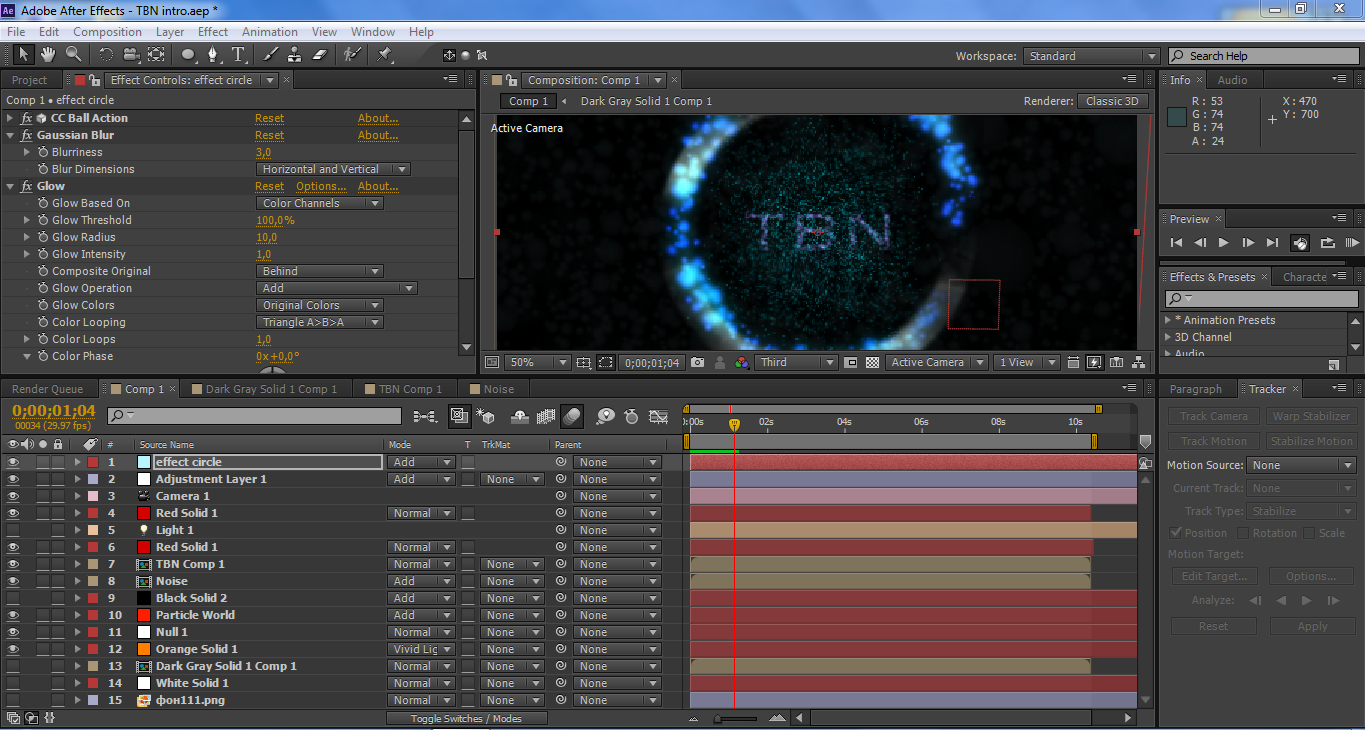Select the Pen tool

click(x=213, y=54)
